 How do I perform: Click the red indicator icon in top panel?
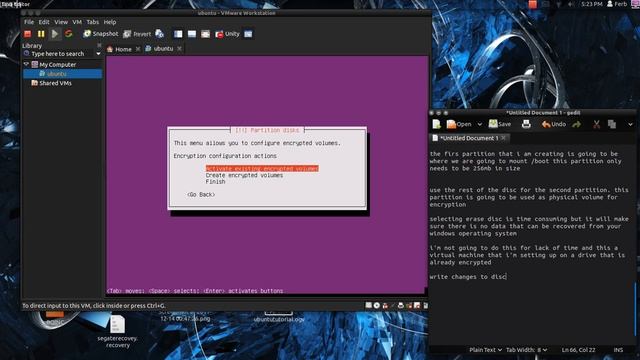533,4
